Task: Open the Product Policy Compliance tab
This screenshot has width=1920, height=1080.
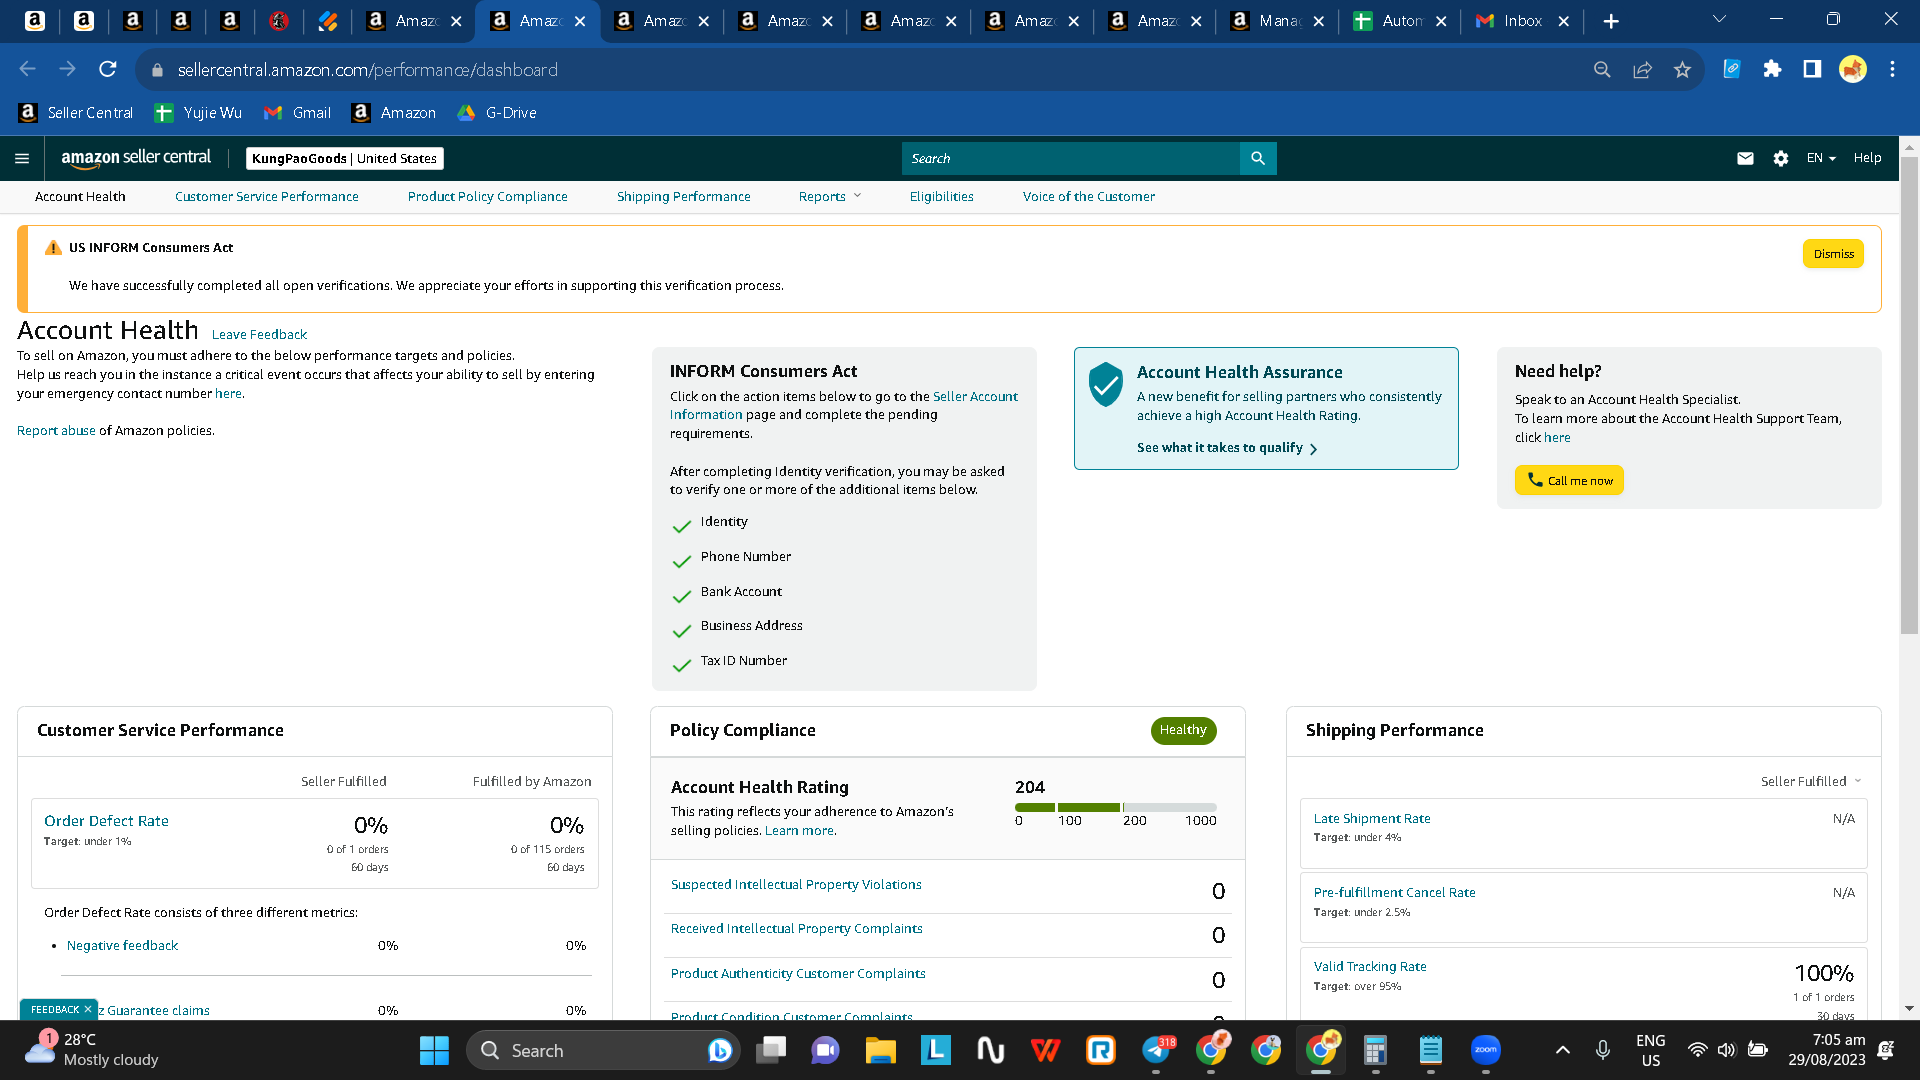Action: [487, 197]
